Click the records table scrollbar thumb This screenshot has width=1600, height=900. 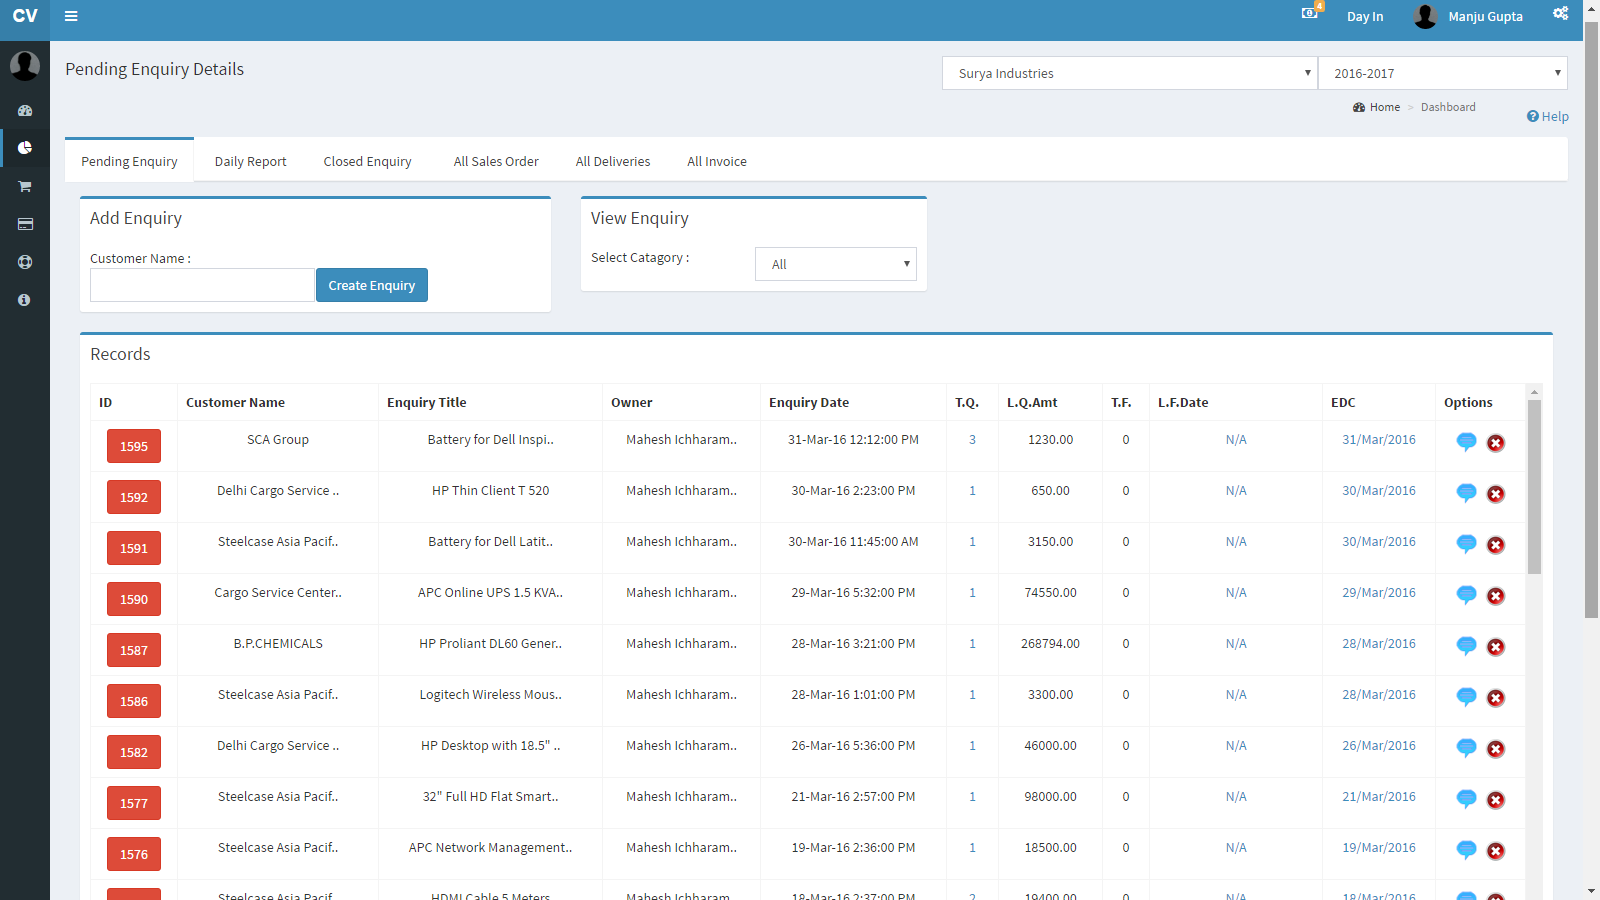(1534, 486)
